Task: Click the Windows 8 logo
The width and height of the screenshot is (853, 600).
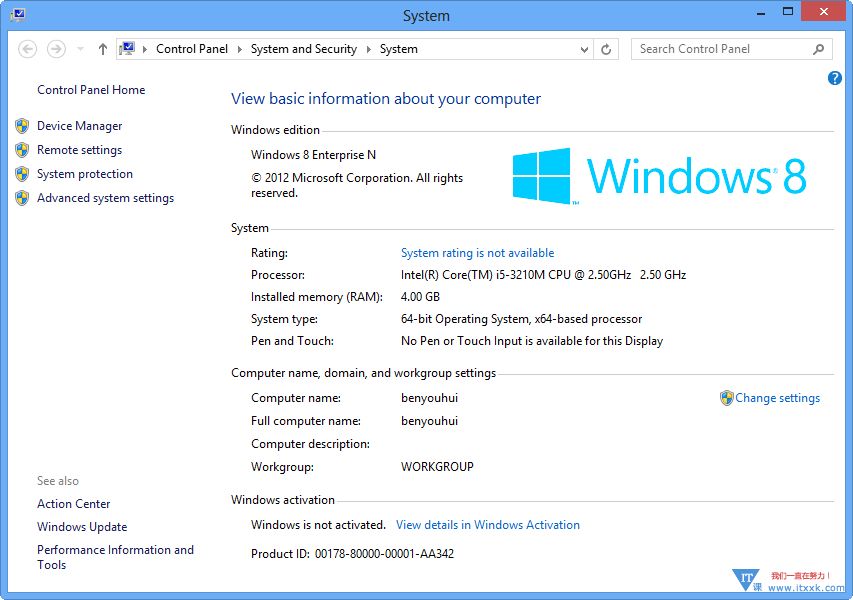Action: 659,176
